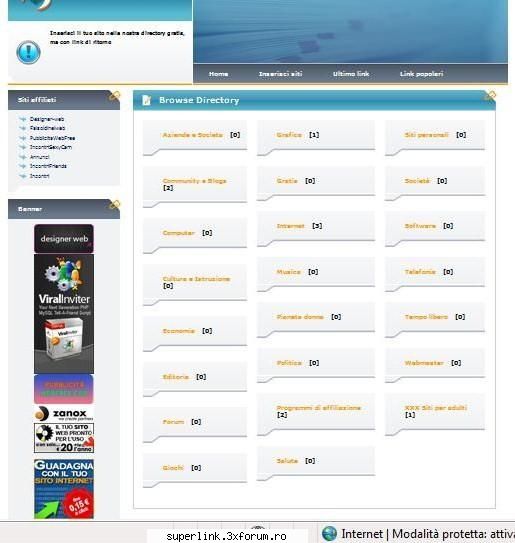Browse the Telefonia category
This screenshot has height=543, width=515.
point(420,272)
